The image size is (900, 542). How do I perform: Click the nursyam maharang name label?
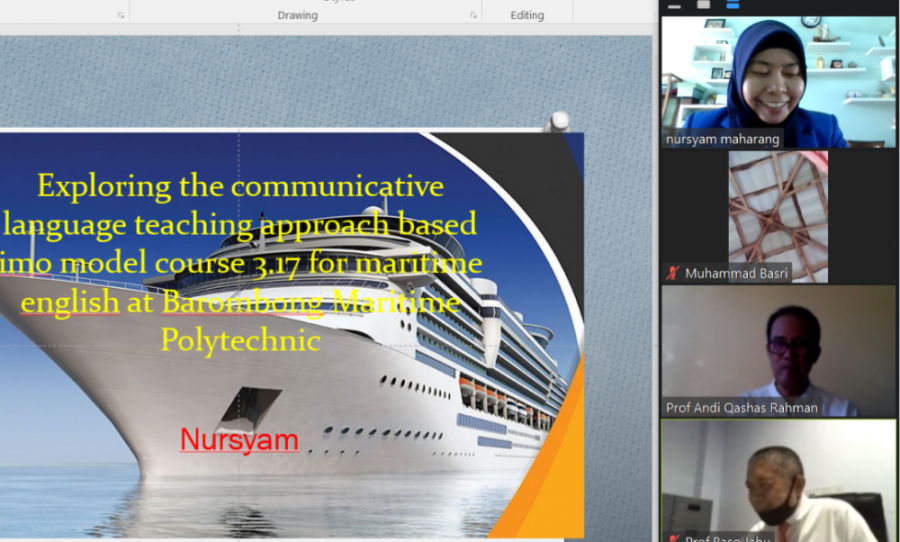tap(722, 140)
